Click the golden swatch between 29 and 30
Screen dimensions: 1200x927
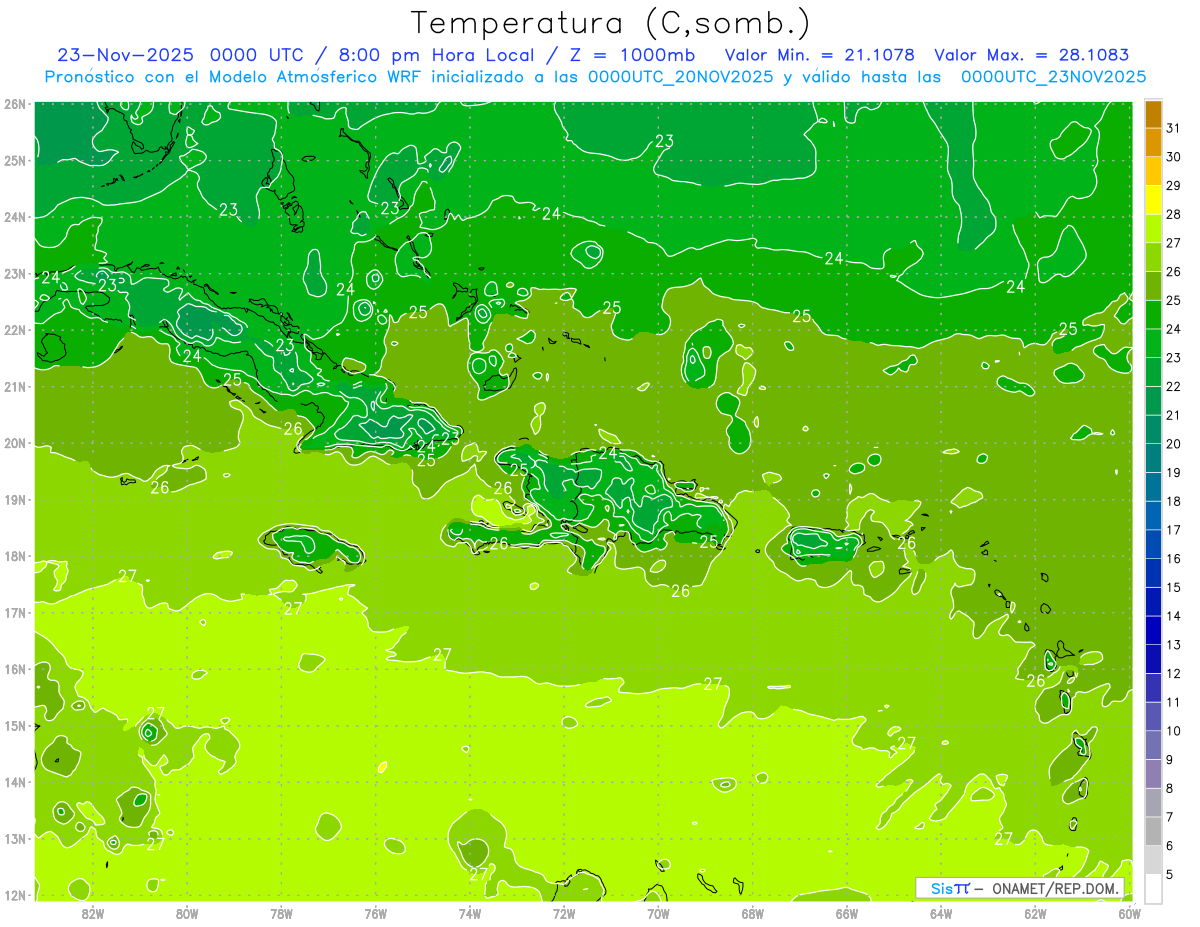pos(1153,171)
